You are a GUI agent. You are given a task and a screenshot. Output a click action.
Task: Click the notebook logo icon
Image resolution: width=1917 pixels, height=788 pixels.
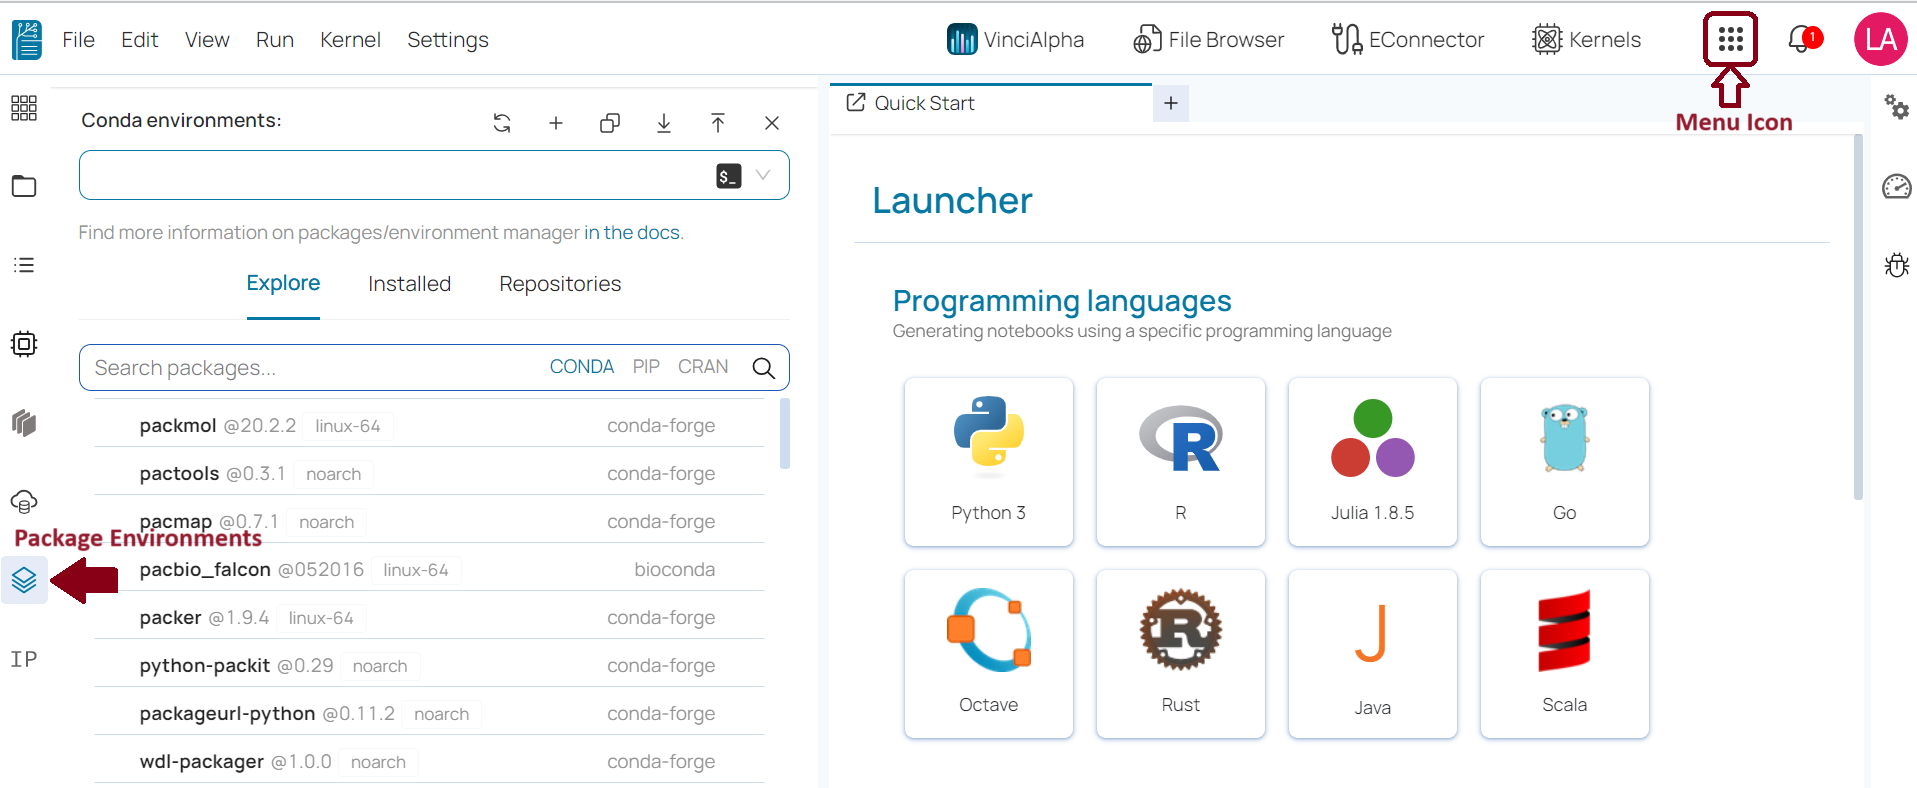click(27, 40)
